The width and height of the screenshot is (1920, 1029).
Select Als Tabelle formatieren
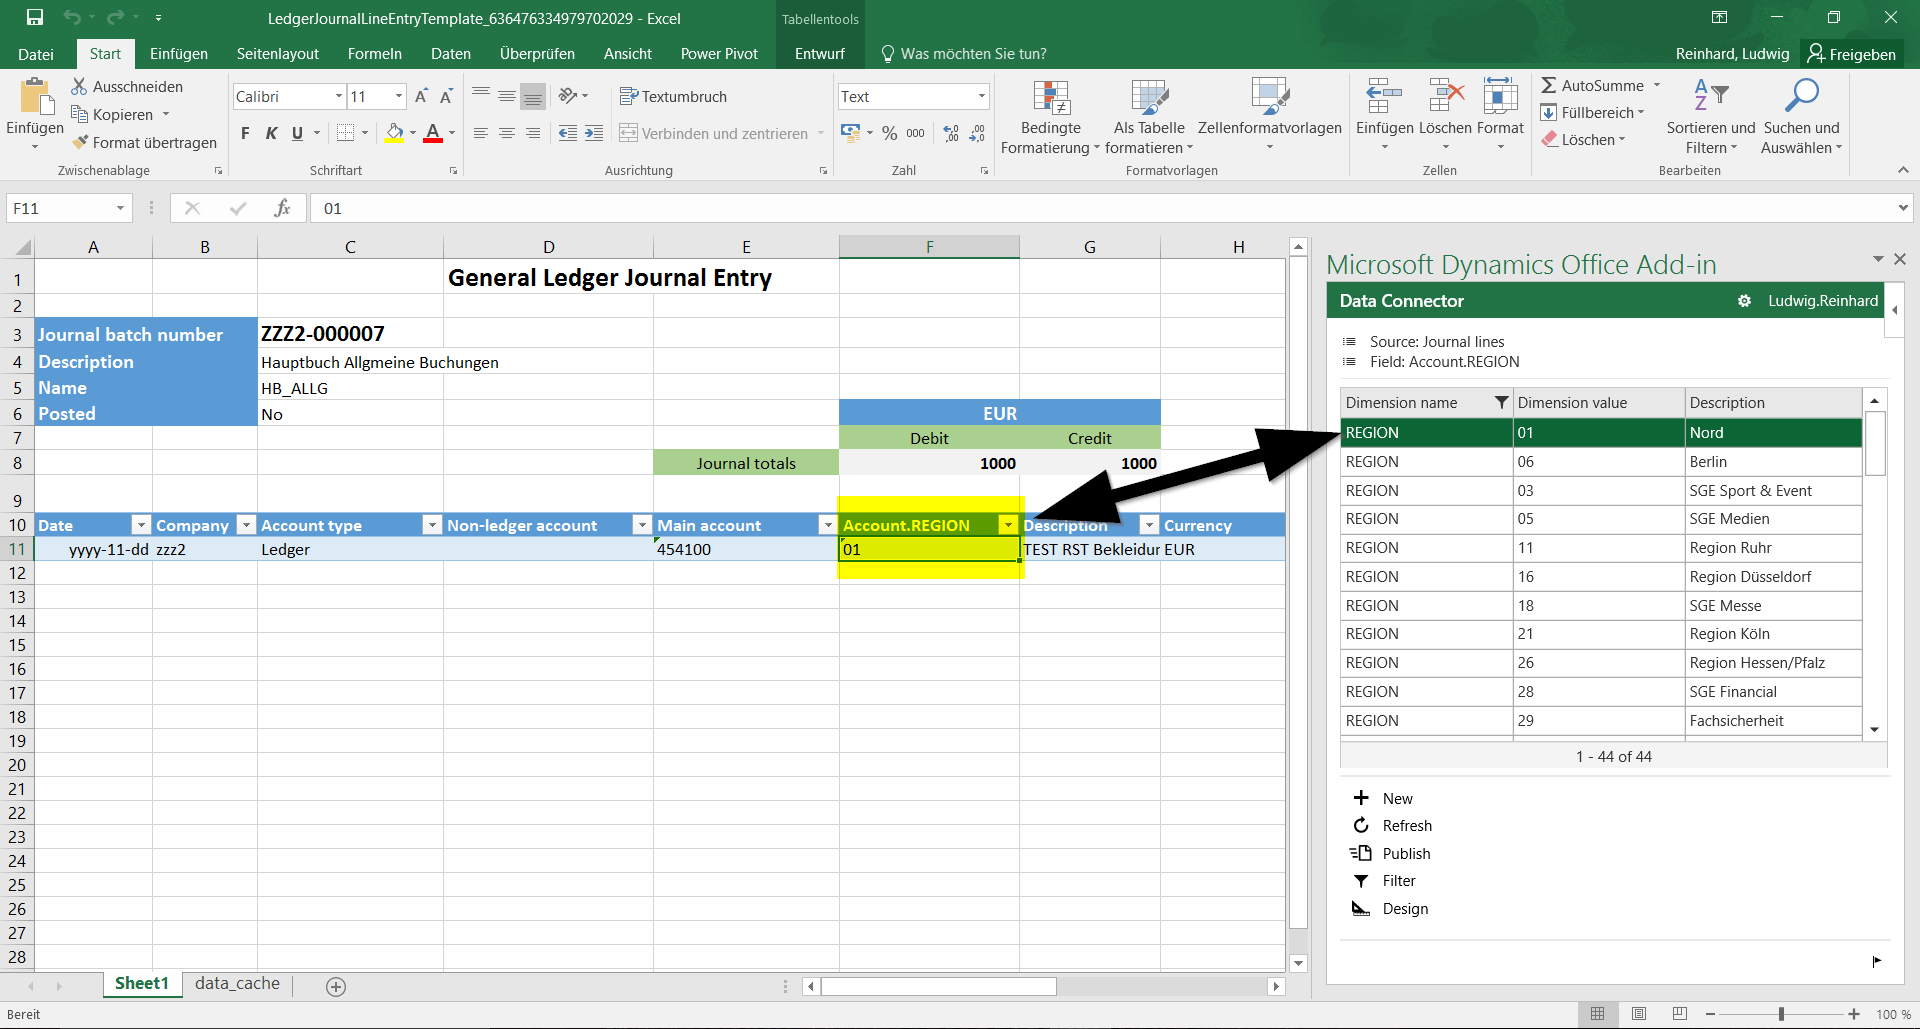coord(1149,115)
